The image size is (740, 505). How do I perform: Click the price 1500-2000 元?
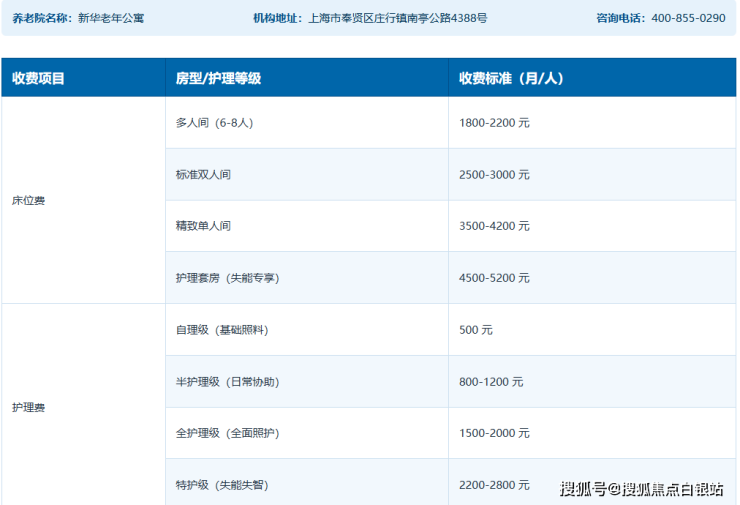click(x=494, y=433)
